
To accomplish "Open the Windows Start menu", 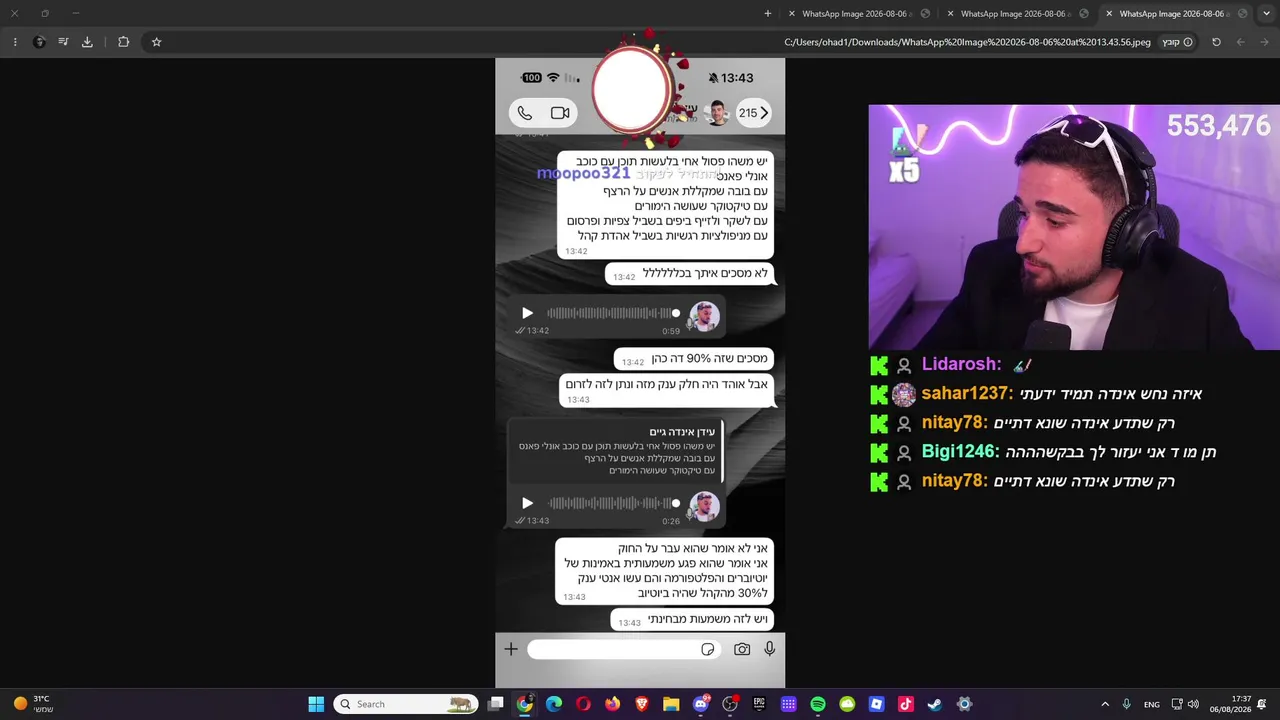I will point(316,704).
